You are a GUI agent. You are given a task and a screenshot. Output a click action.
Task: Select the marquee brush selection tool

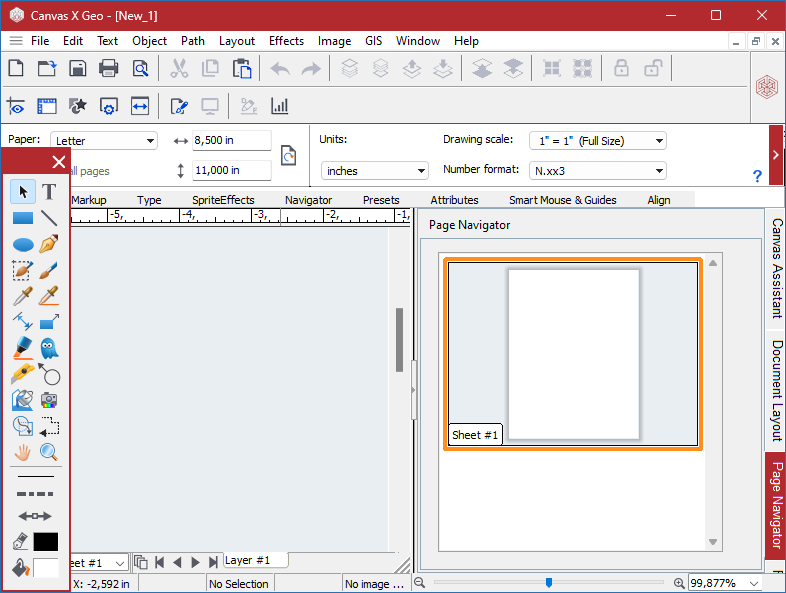[23, 271]
